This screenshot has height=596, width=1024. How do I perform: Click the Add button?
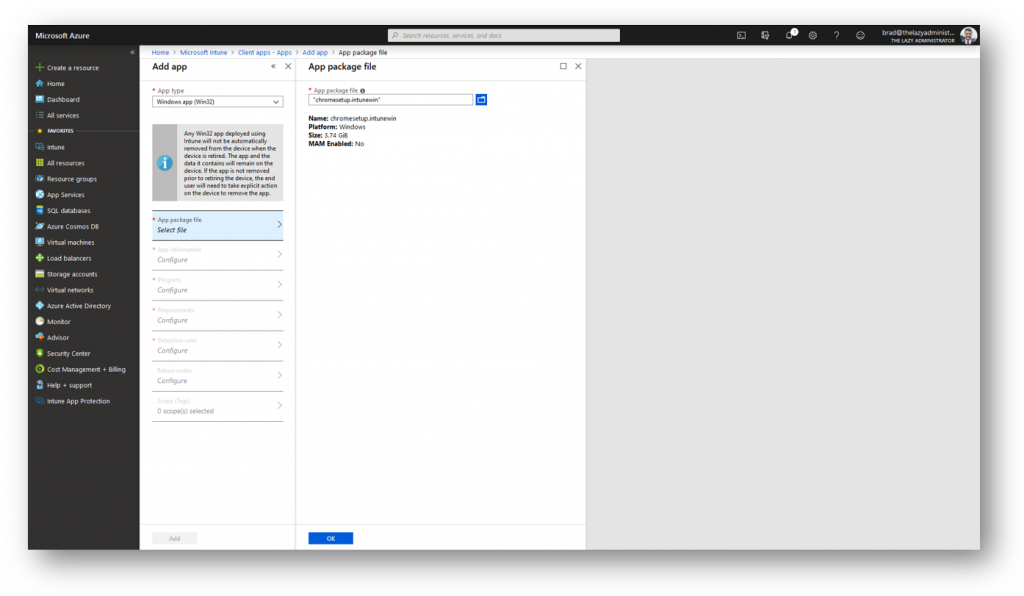point(174,539)
